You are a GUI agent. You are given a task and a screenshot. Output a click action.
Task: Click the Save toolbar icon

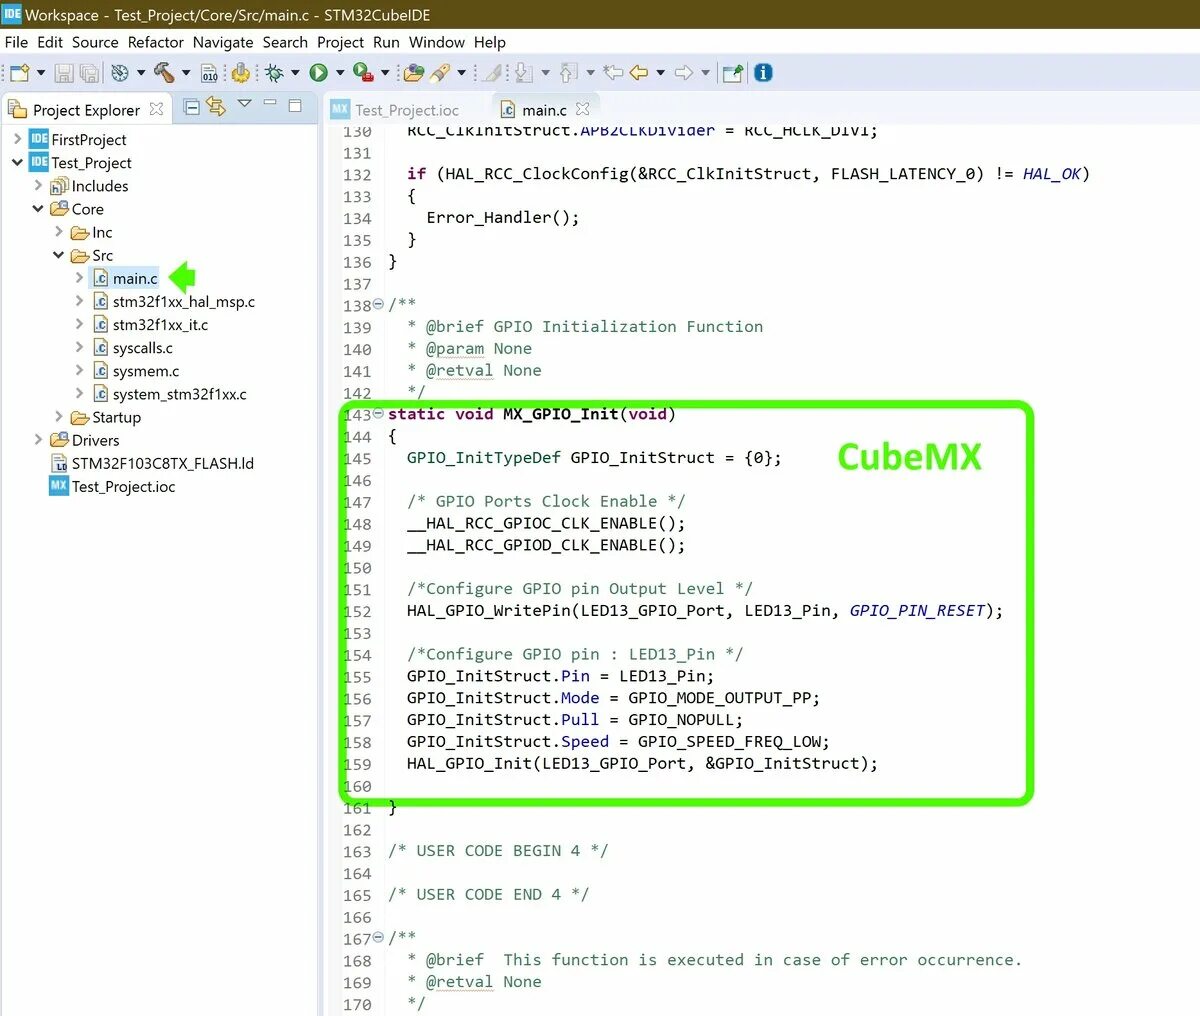click(x=64, y=73)
